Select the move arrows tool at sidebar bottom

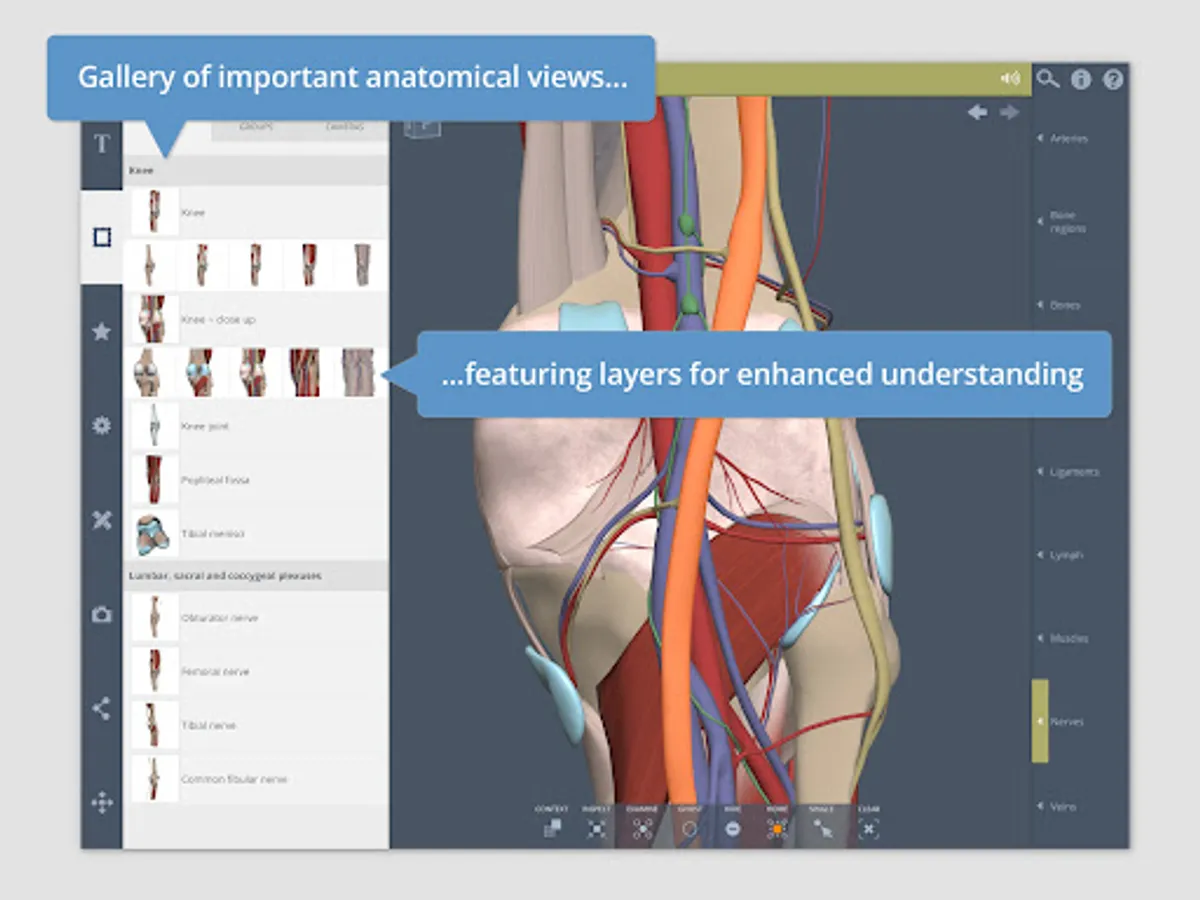pyautogui.click(x=101, y=802)
